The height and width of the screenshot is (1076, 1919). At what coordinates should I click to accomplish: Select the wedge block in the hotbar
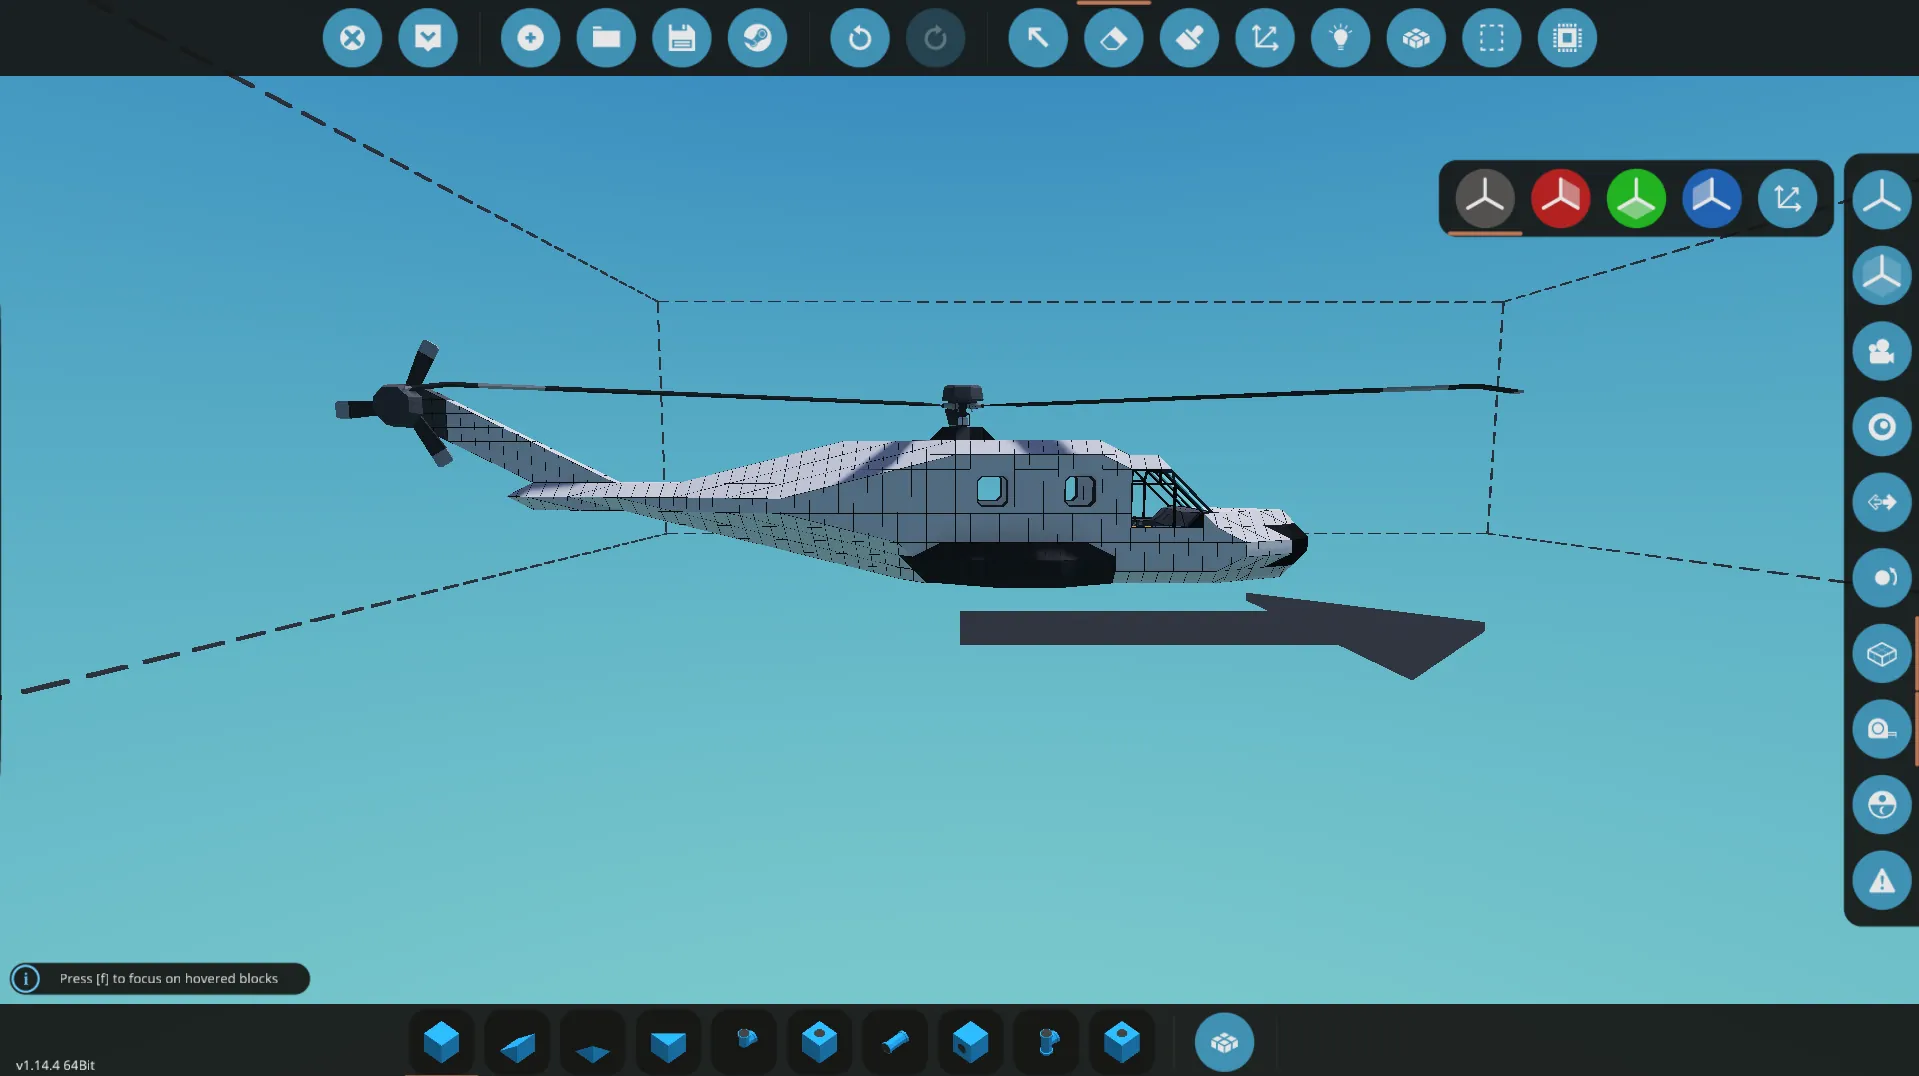[x=517, y=1044]
